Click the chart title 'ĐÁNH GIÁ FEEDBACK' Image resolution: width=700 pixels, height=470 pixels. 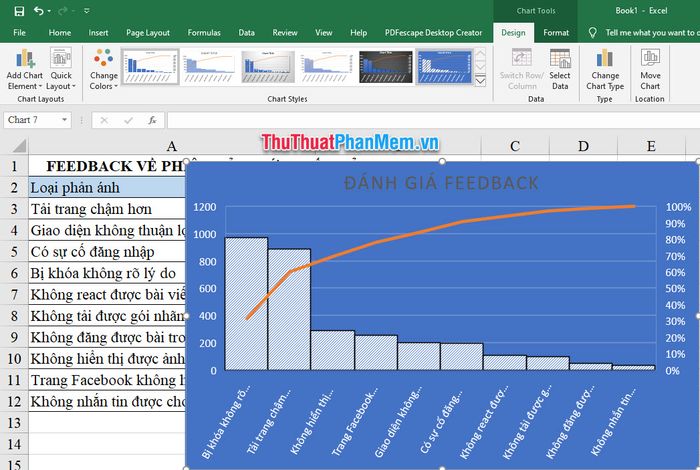click(x=442, y=183)
